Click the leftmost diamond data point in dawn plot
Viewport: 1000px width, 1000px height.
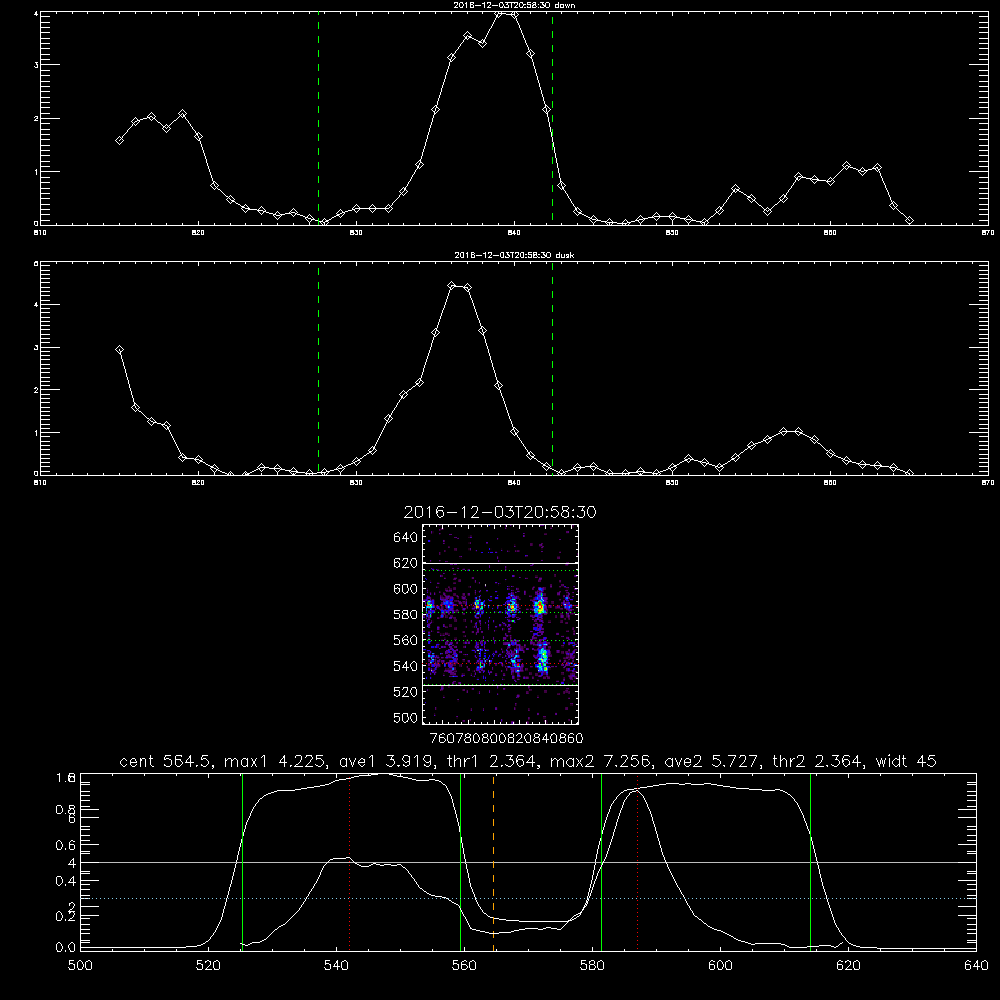pos(119,140)
